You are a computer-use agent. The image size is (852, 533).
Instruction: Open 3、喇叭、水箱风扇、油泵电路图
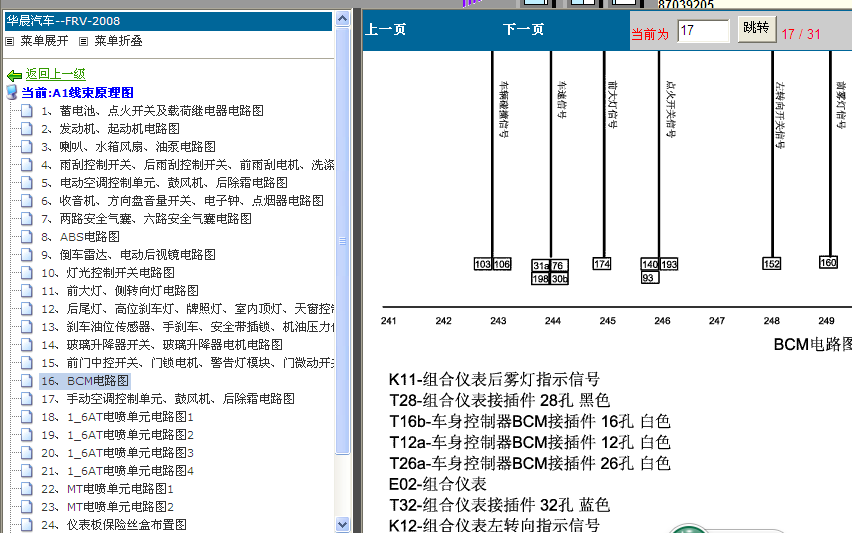tap(128, 147)
